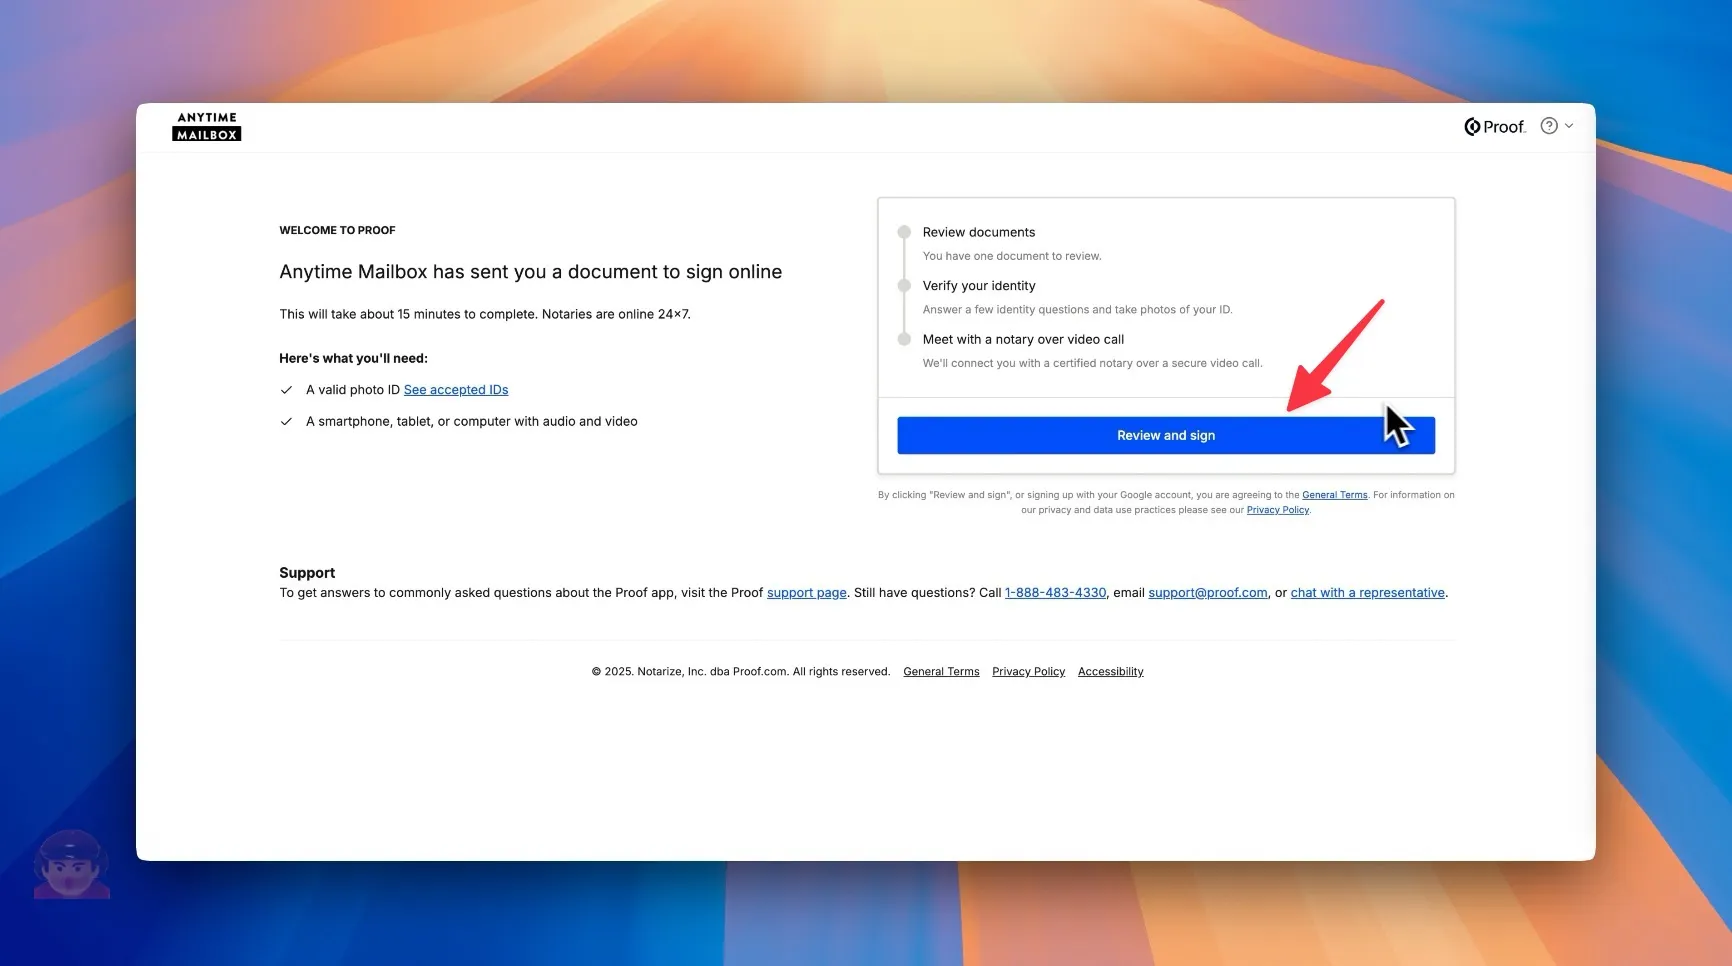The image size is (1732, 966).
Task: Click the 2025 Notarize copyright text
Action: 740,672
